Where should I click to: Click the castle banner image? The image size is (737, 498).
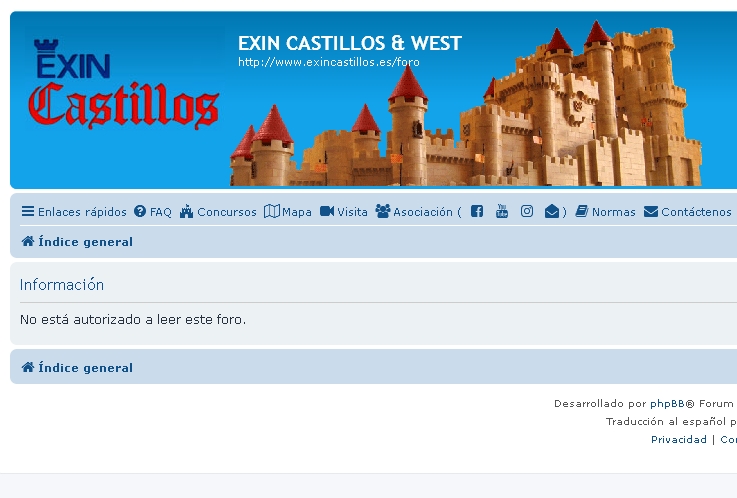pos(465,103)
